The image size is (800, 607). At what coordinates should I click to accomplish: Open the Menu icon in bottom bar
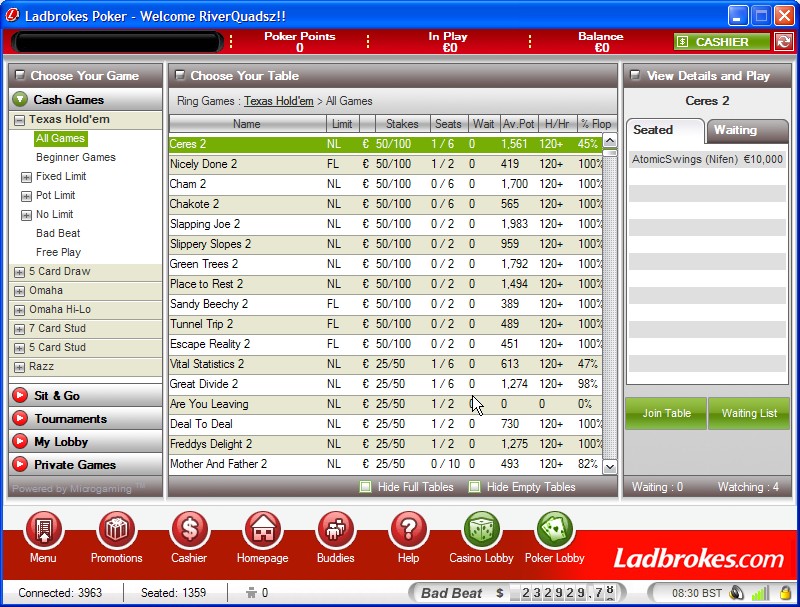click(44, 530)
